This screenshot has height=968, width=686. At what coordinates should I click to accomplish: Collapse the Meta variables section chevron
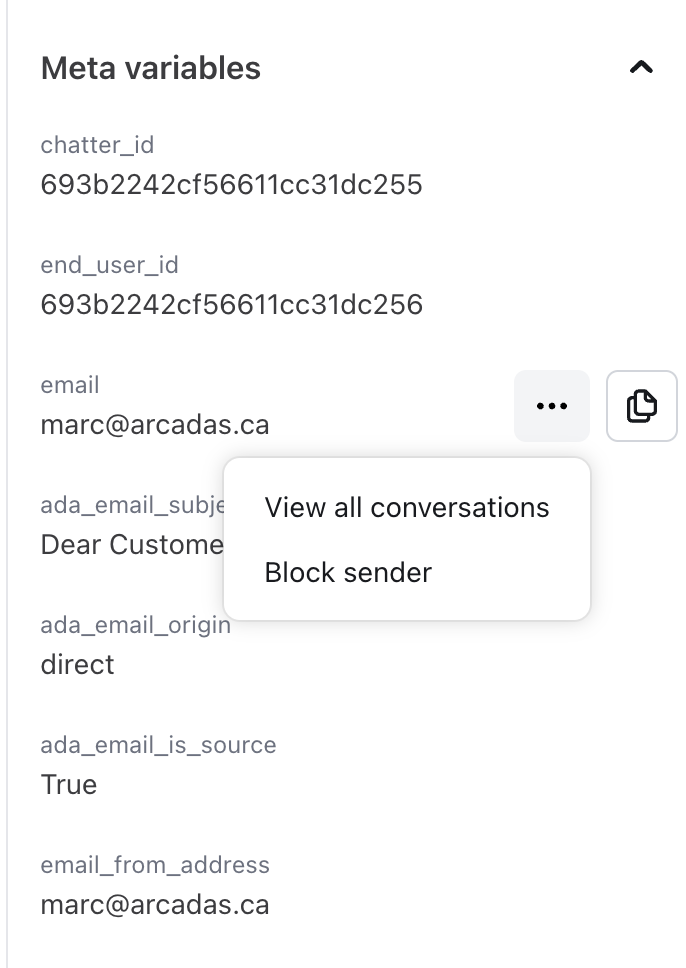pos(641,68)
